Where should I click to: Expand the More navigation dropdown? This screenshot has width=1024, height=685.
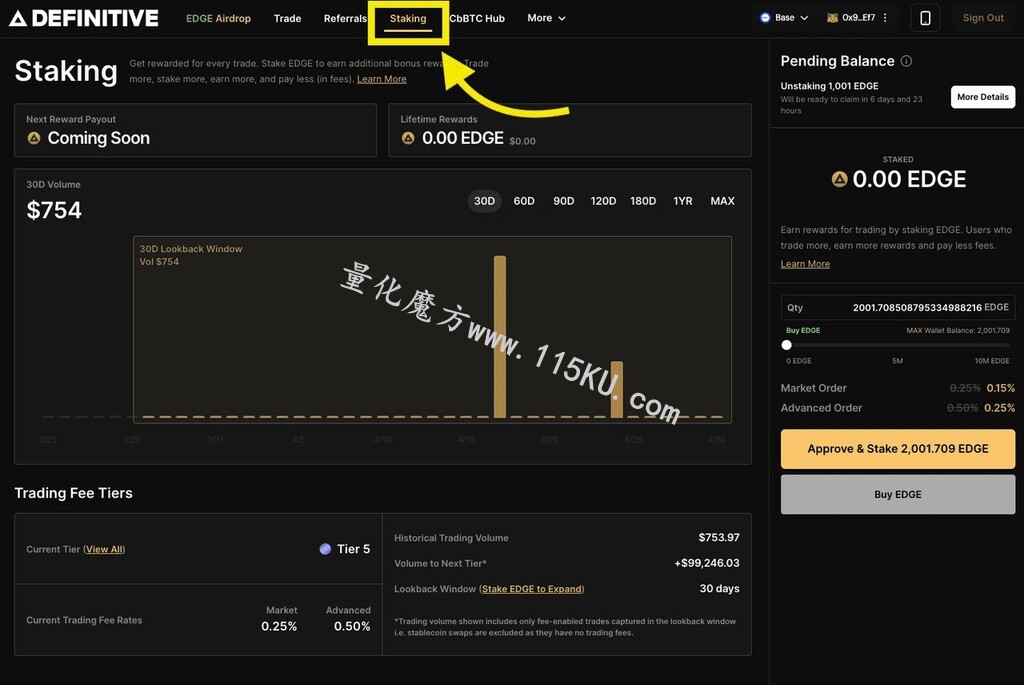click(x=546, y=18)
